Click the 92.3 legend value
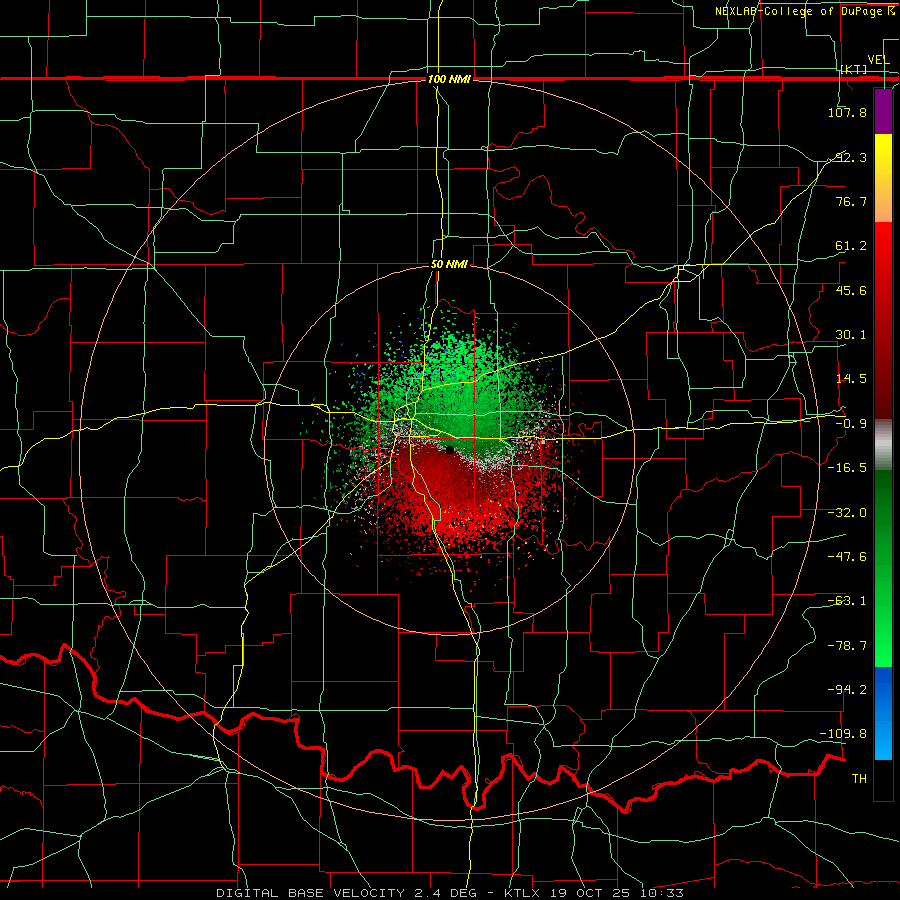Image resolution: width=900 pixels, height=900 pixels. click(851, 157)
